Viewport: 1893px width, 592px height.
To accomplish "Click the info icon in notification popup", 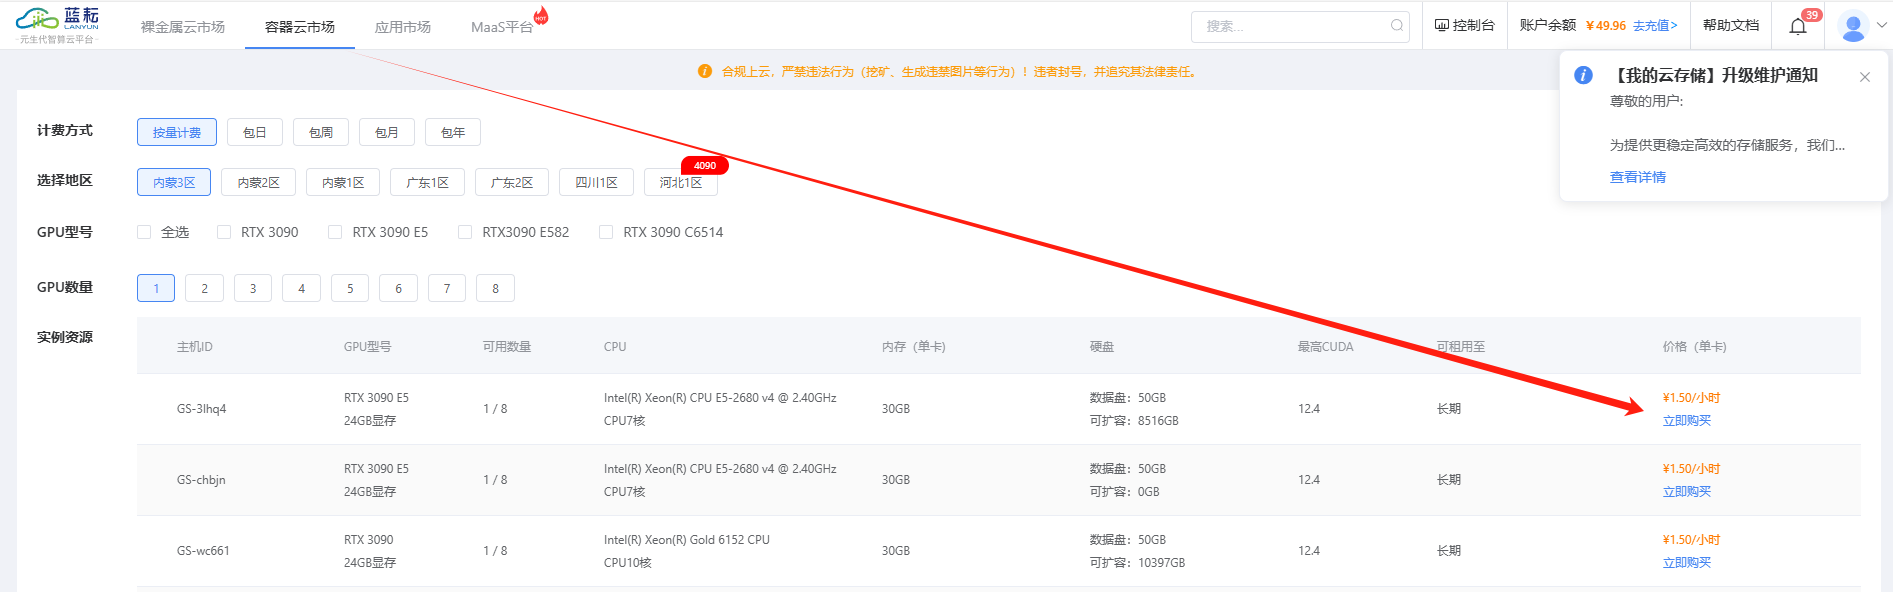I will (1583, 75).
